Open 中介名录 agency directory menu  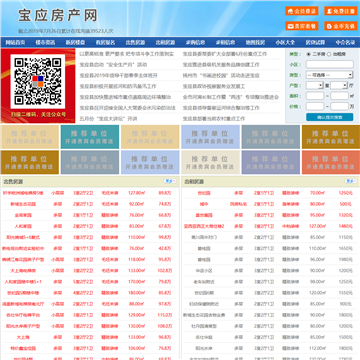pos(345,42)
